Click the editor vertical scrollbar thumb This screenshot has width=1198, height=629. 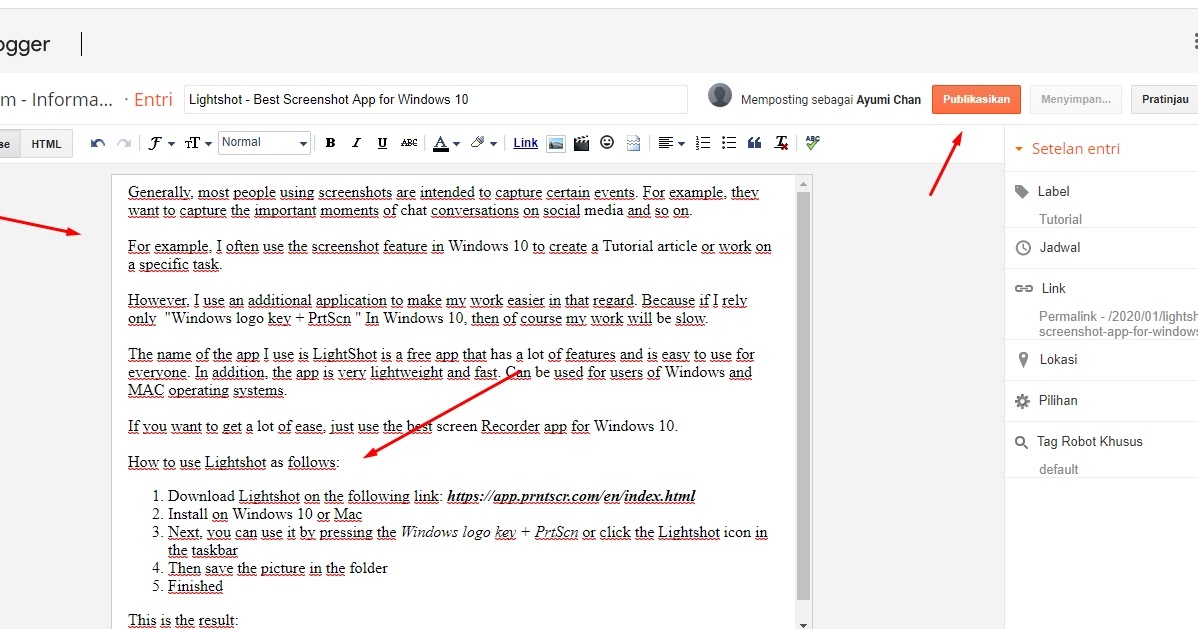[803, 395]
